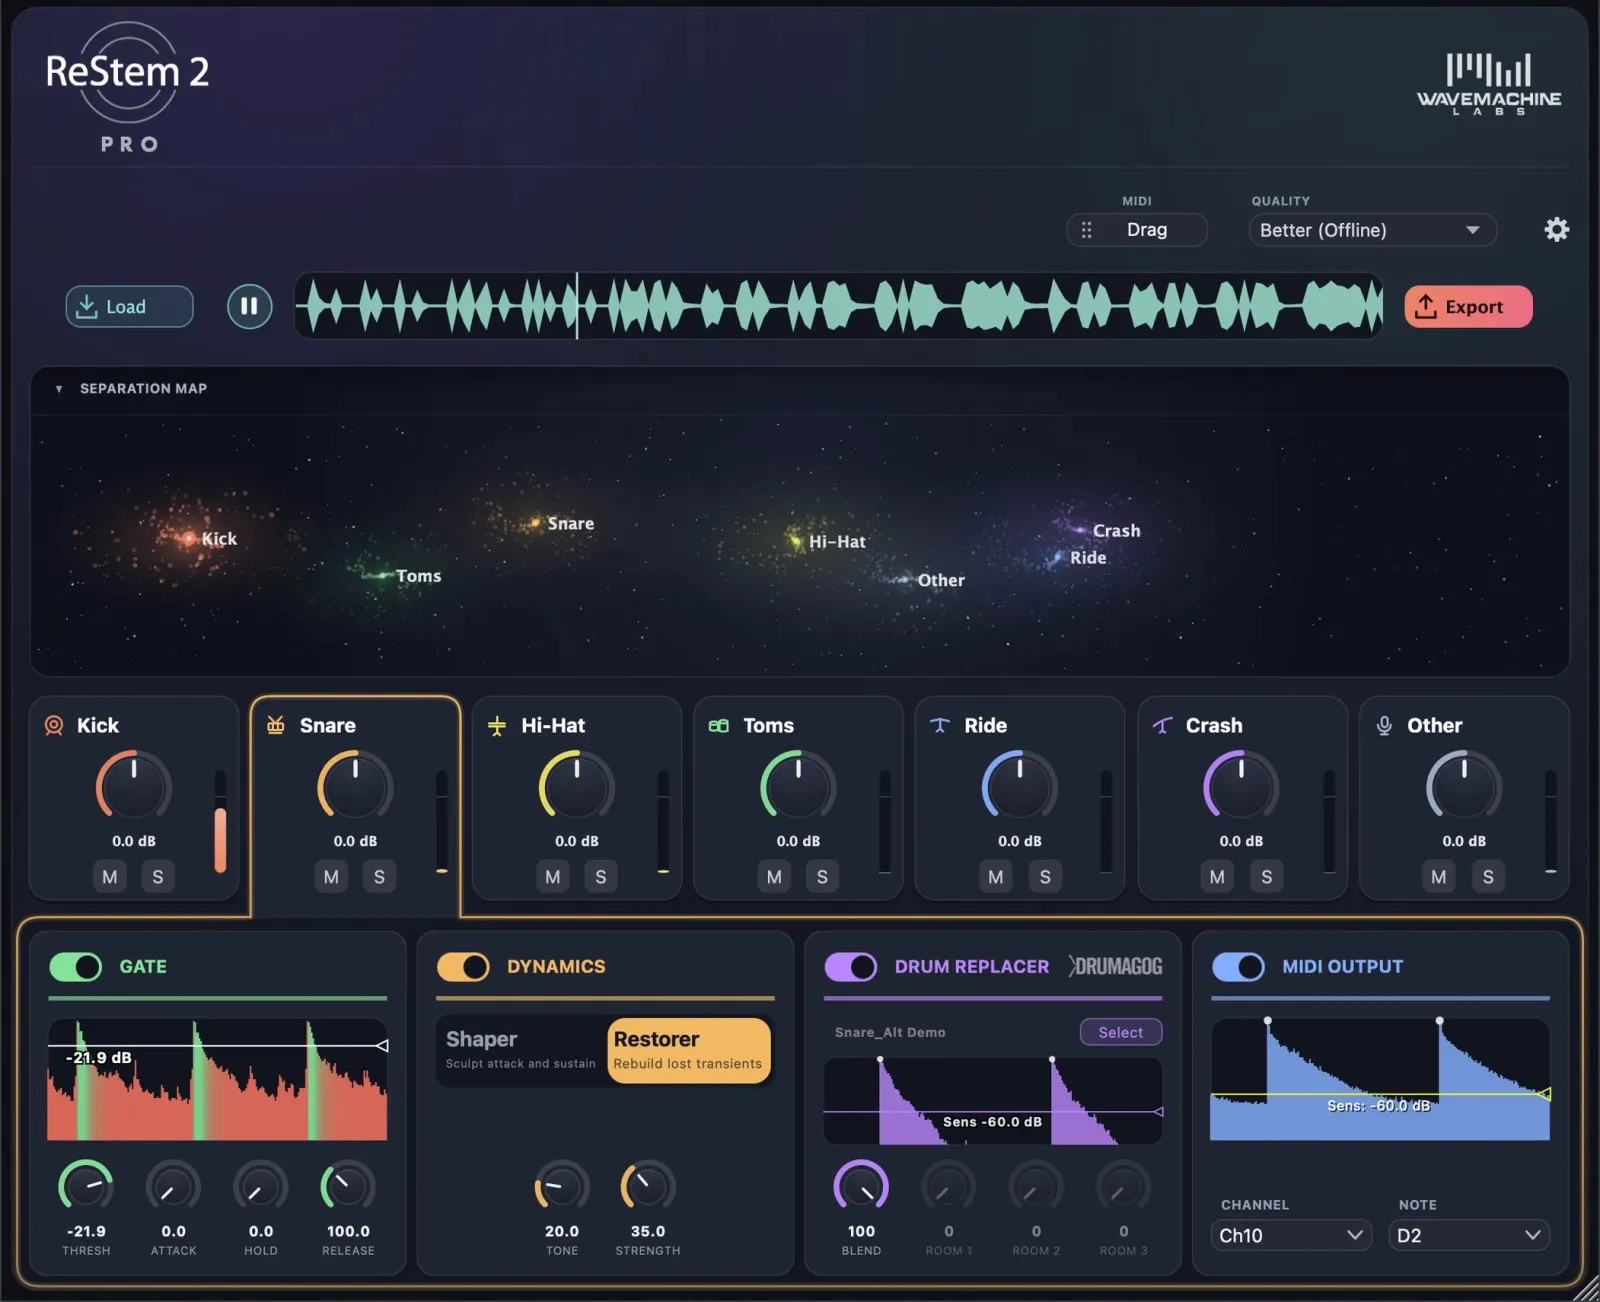The width and height of the screenshot is (1600, 1302).
Task: Click the Hi-Hat stem icon
Action: 497,725
